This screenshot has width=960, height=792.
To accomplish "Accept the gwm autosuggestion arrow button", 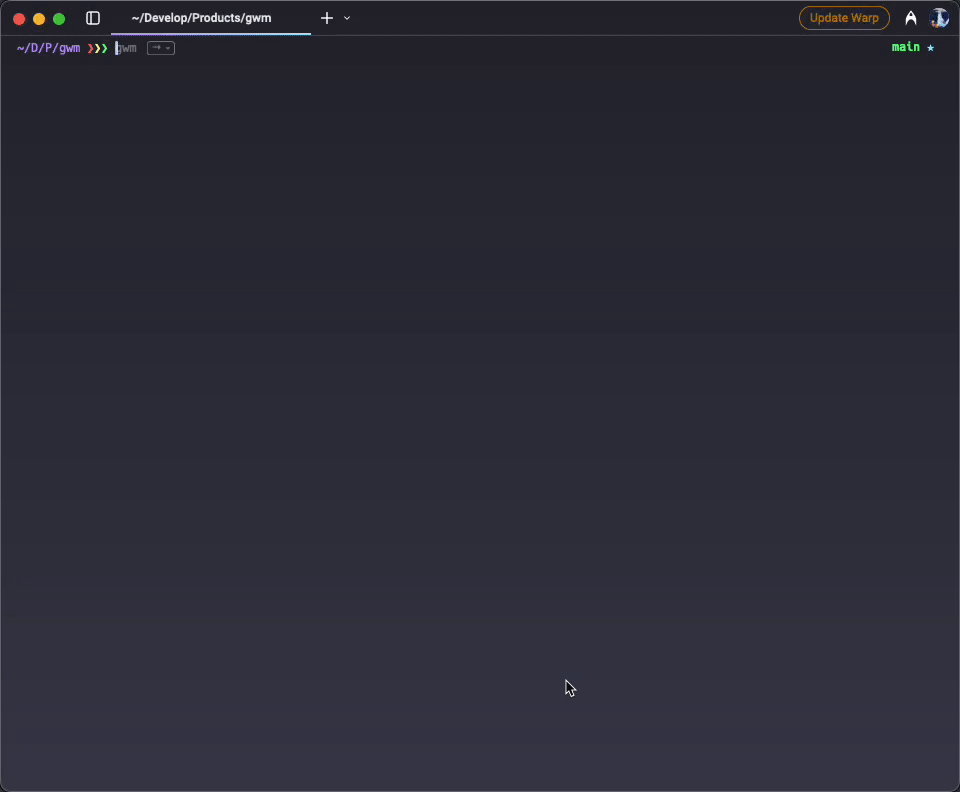I will [161, 48].
